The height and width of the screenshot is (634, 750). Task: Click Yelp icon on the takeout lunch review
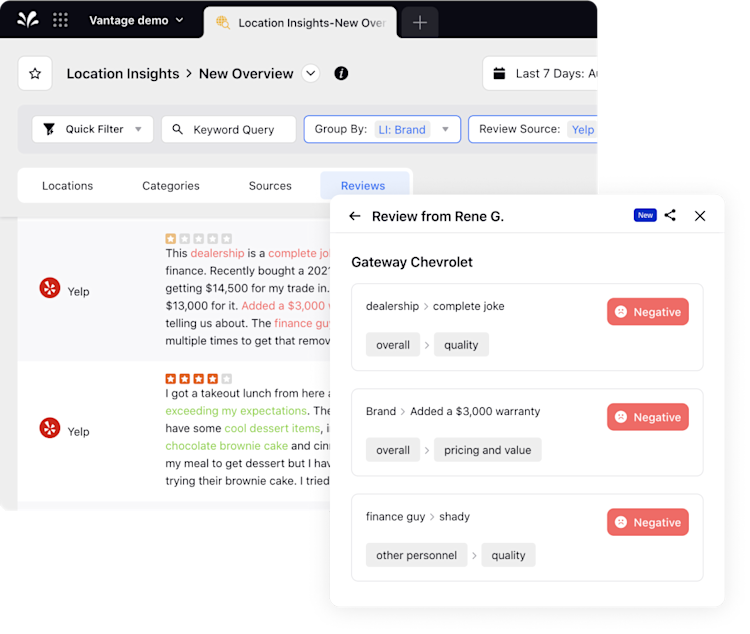coord(50,428)
